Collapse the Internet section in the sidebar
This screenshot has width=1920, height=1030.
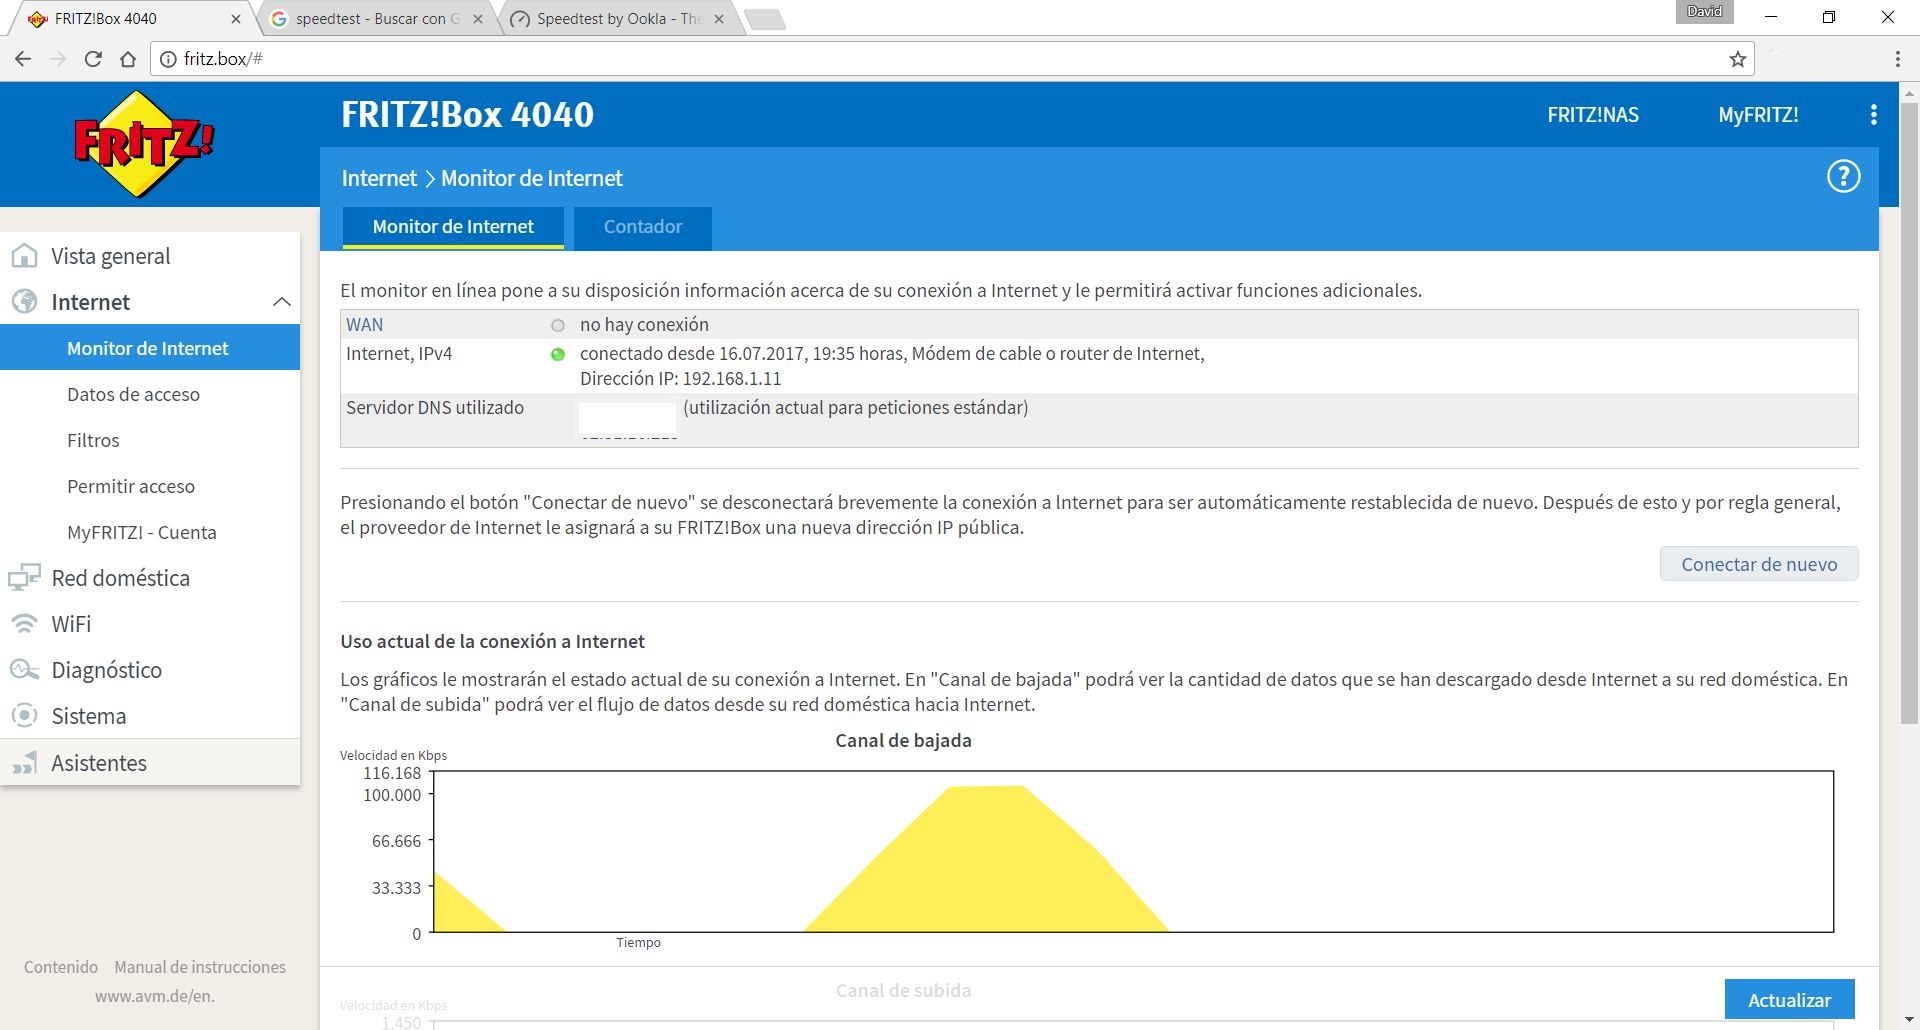283,301
